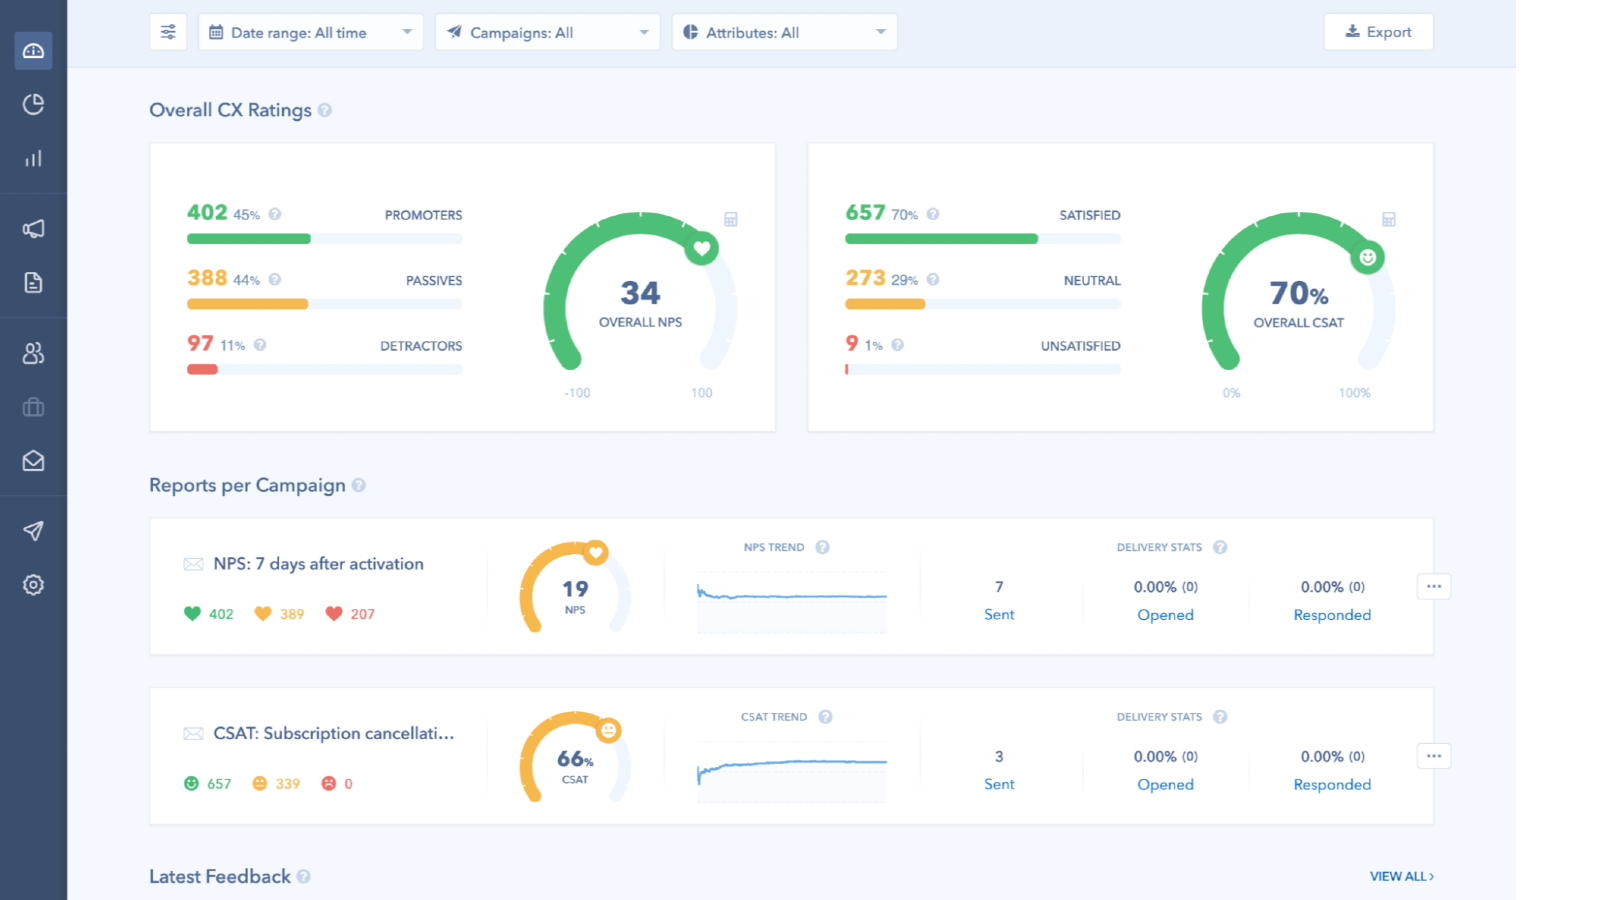Click the calculator icon on NPS card
1600x900 pixels.
pyautogui.click(x=731, y=219)
